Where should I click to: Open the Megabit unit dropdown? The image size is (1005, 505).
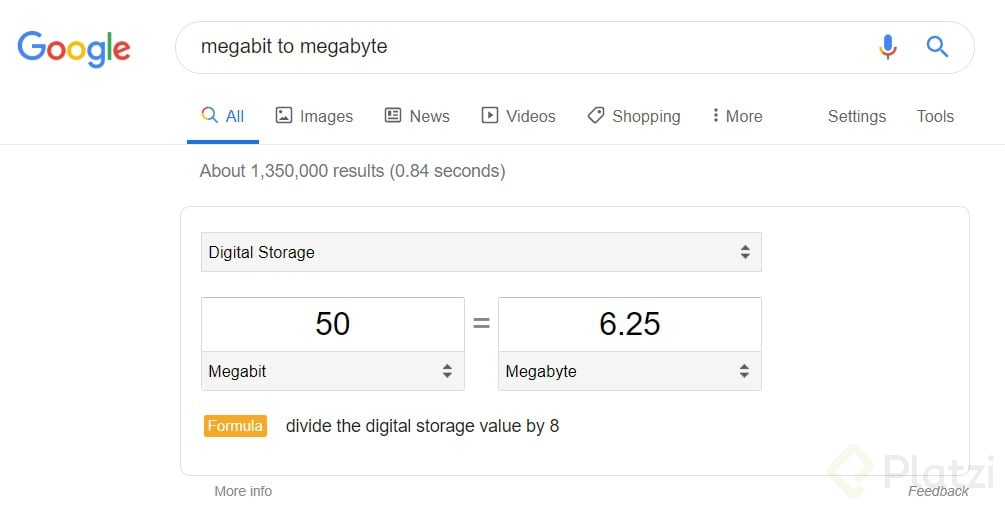pos(333,371)
